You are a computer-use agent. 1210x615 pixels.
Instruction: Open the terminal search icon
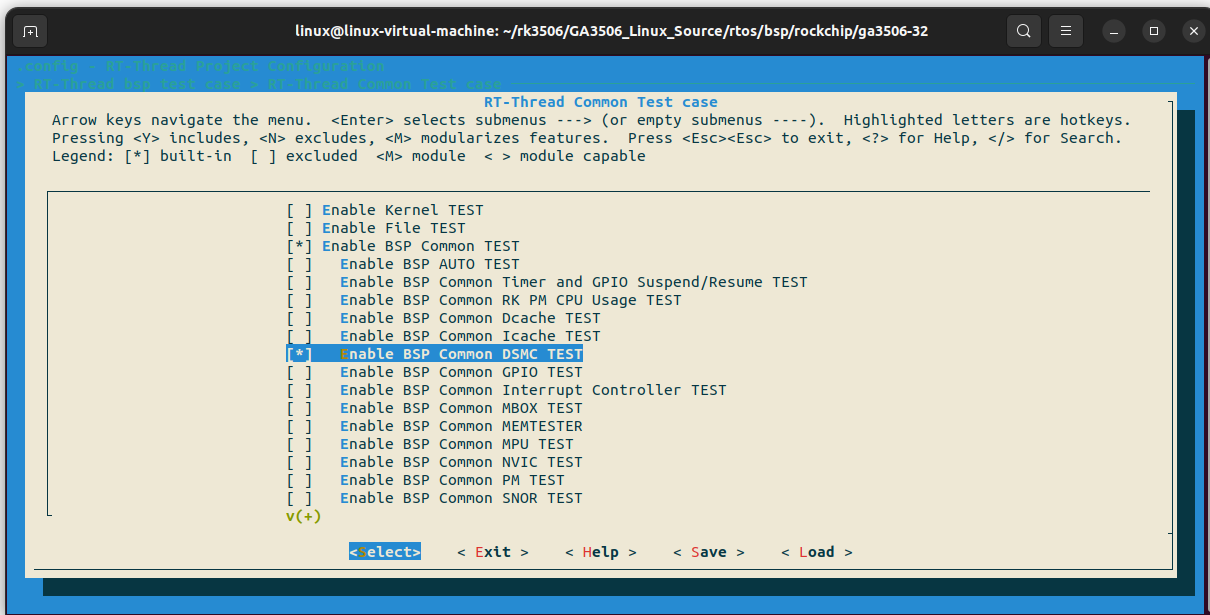(x=1023, y=31)
